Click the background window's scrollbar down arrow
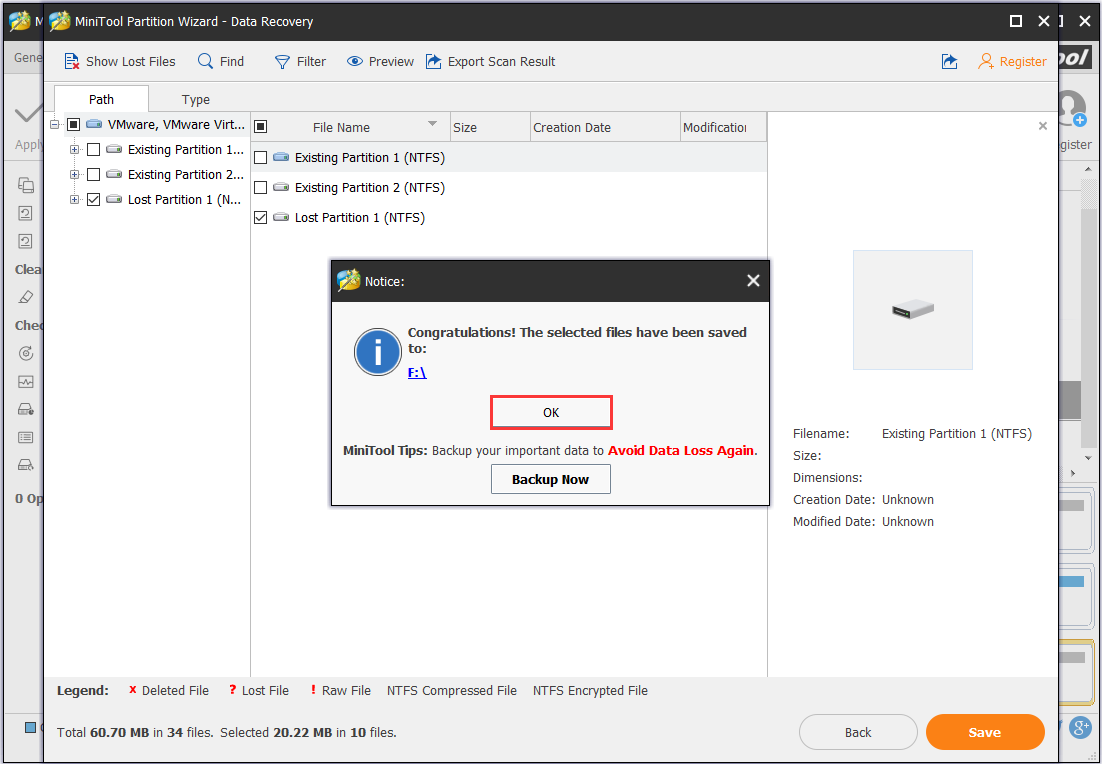The height and width of the screenshot is (764, 1102). coord(1088,458)
